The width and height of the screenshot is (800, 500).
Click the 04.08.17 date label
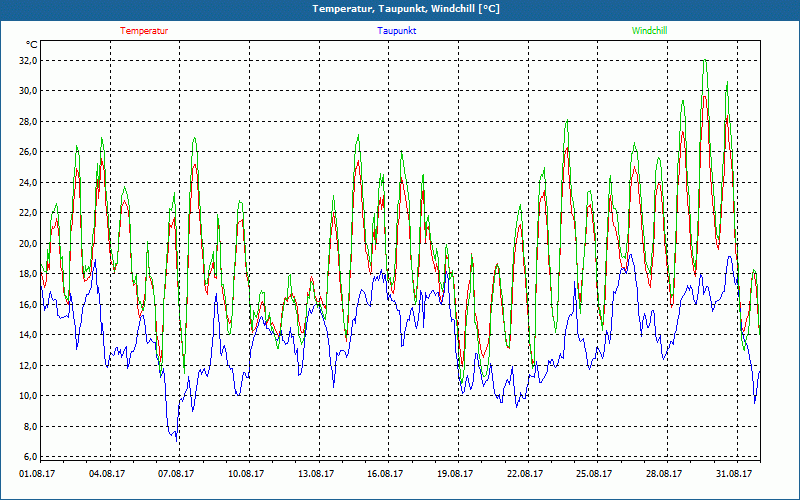[107, 474]
